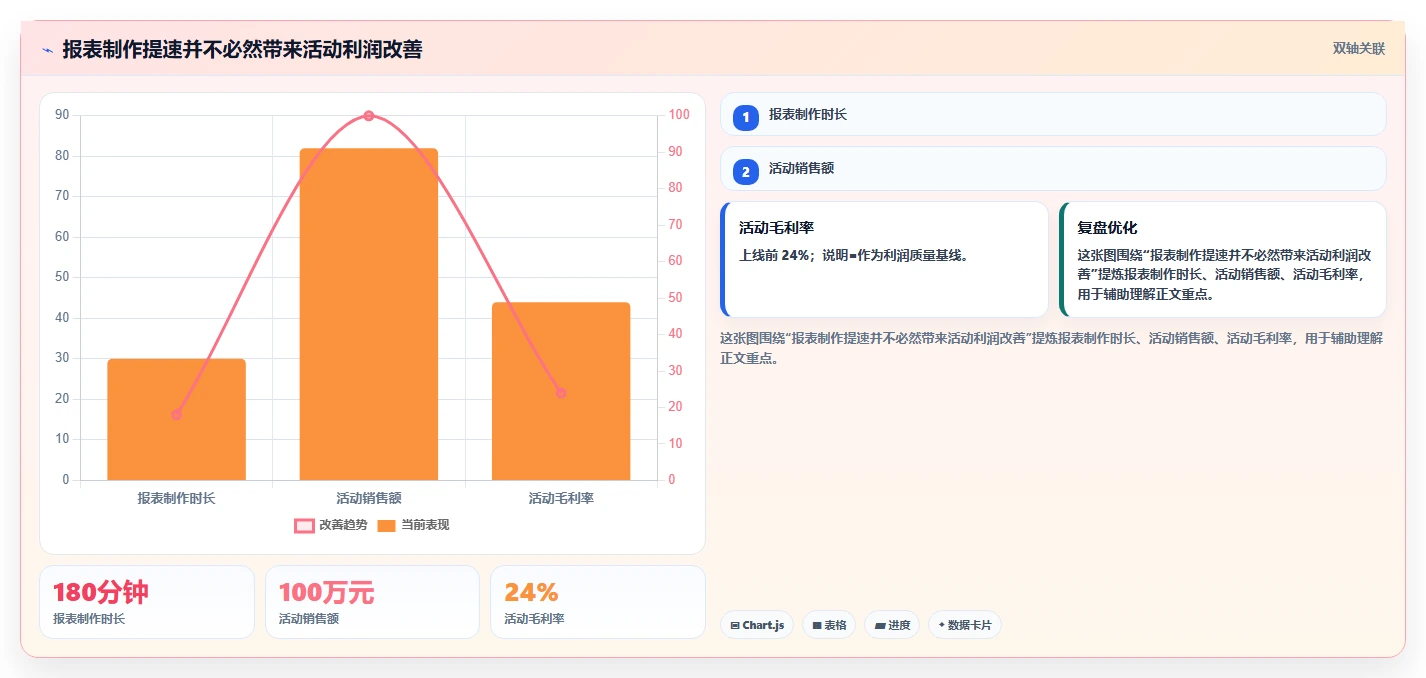Screen dimensions: 1426x678
Task: Click numbered badge 1 for 报表制作时长
Action: click(746, 117)
